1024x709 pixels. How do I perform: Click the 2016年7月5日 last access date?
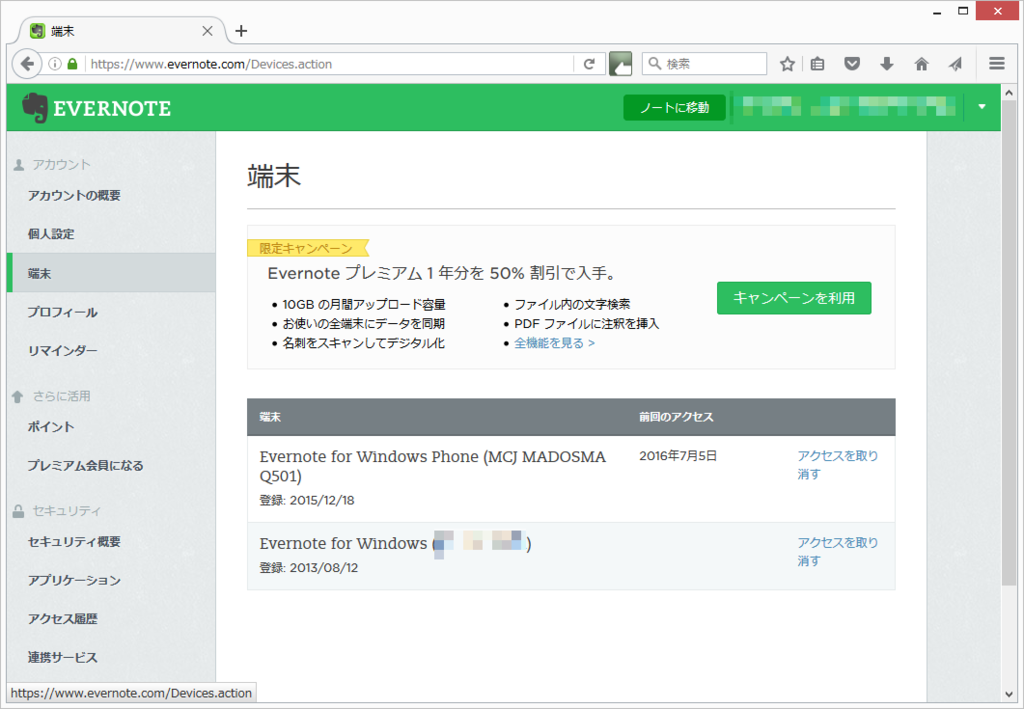678,456
